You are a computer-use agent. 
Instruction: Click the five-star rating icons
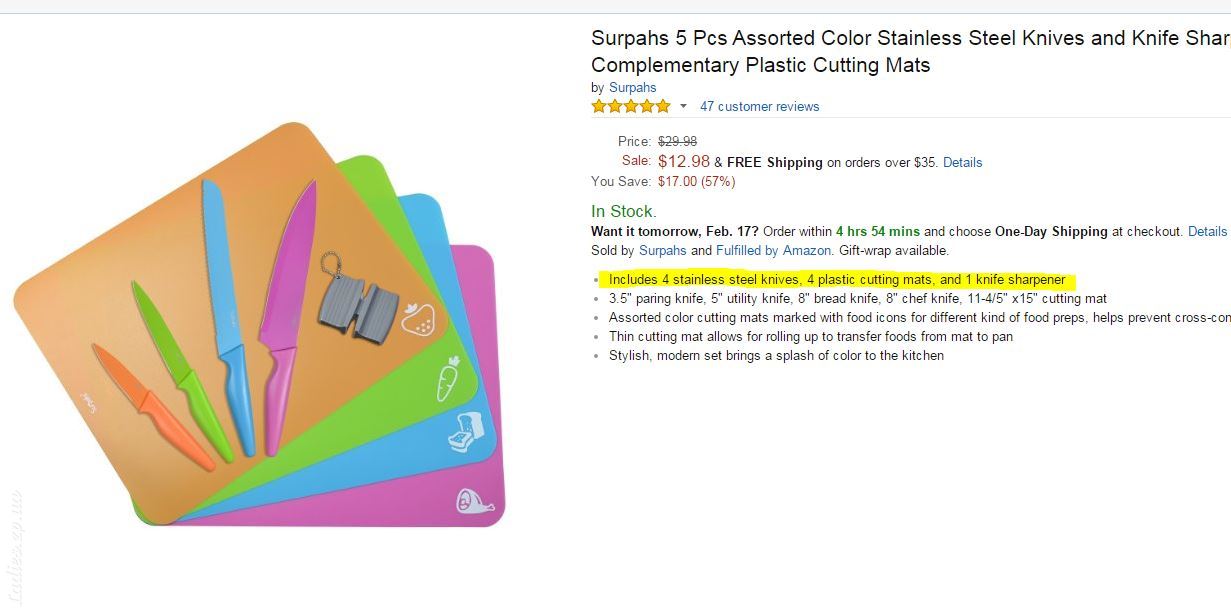[631, 106]
